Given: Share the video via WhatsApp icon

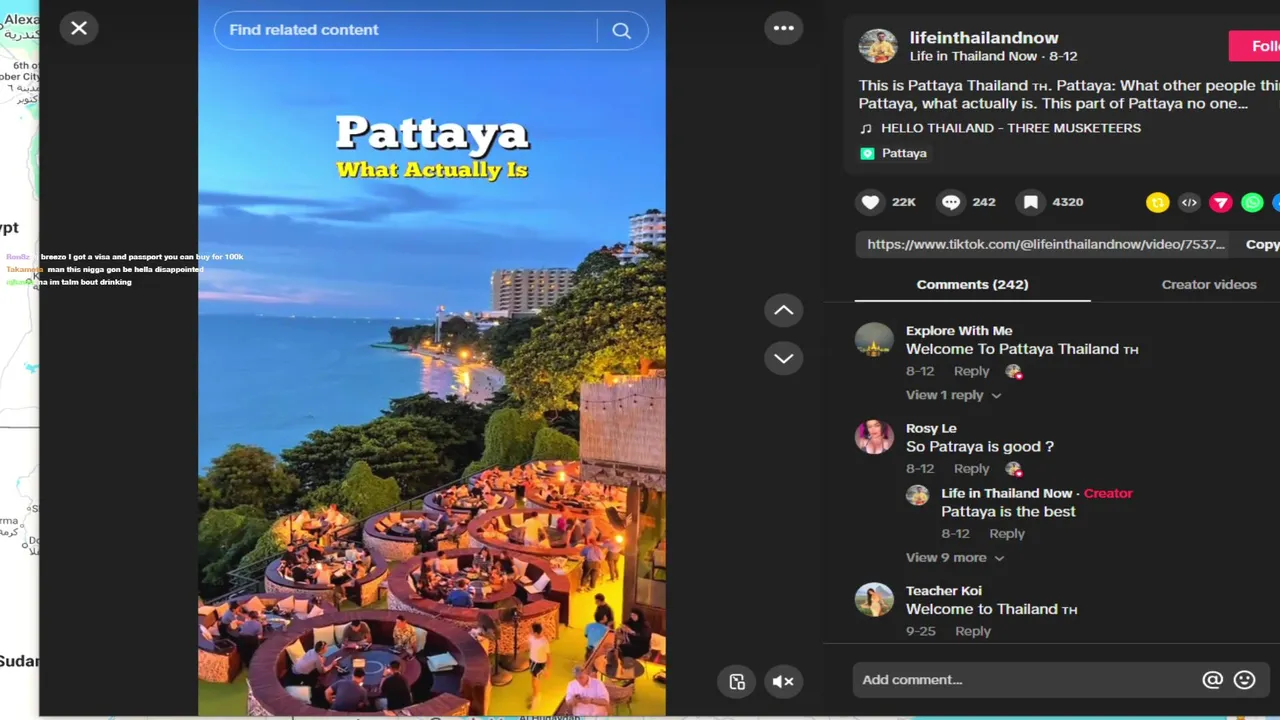Looking at the screenshot, I should (1252, 202).
